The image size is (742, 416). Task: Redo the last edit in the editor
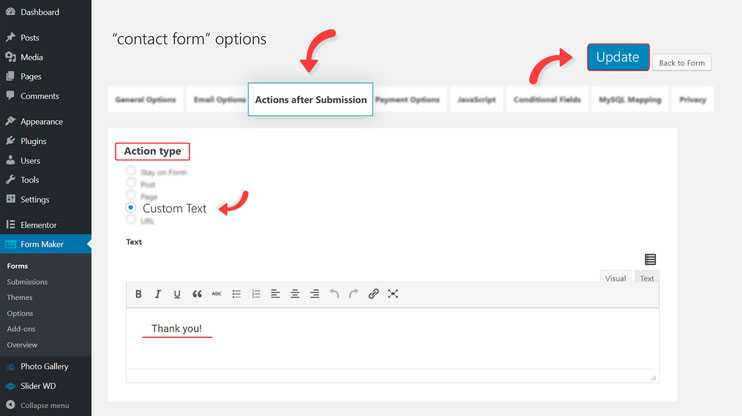(353, 294)
